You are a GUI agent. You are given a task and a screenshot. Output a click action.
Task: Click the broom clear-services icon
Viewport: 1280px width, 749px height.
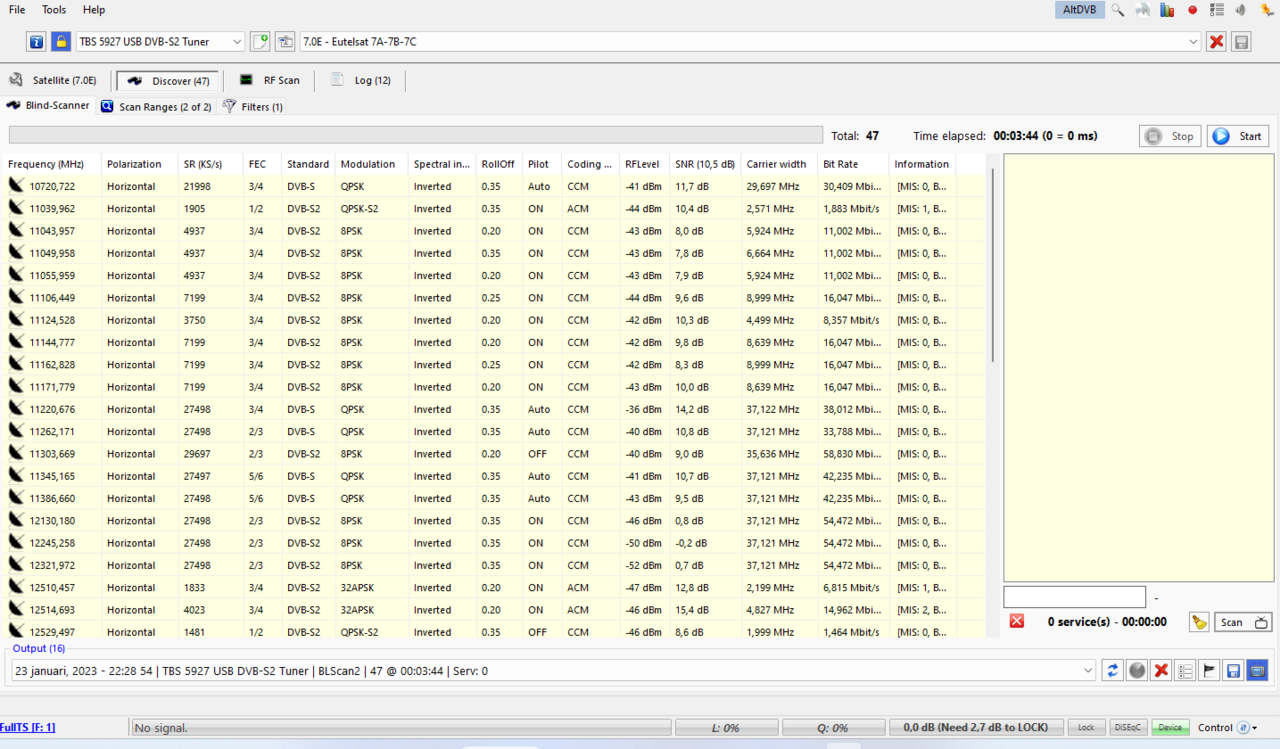pyautogui.click(x=1199, y=622)
